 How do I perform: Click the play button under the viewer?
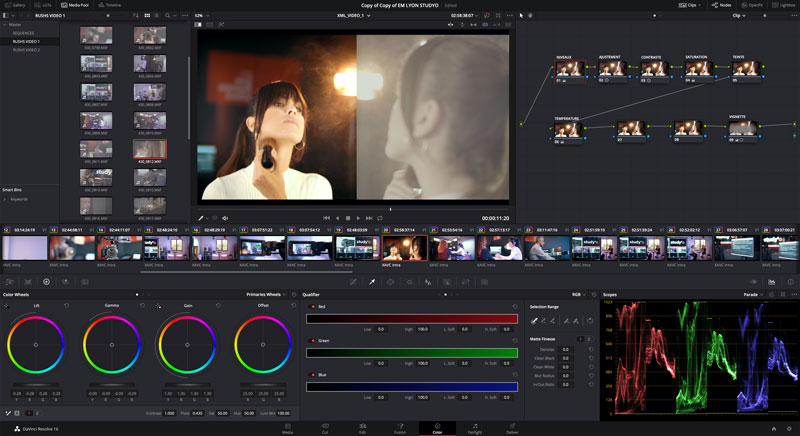tap(358, 217)
